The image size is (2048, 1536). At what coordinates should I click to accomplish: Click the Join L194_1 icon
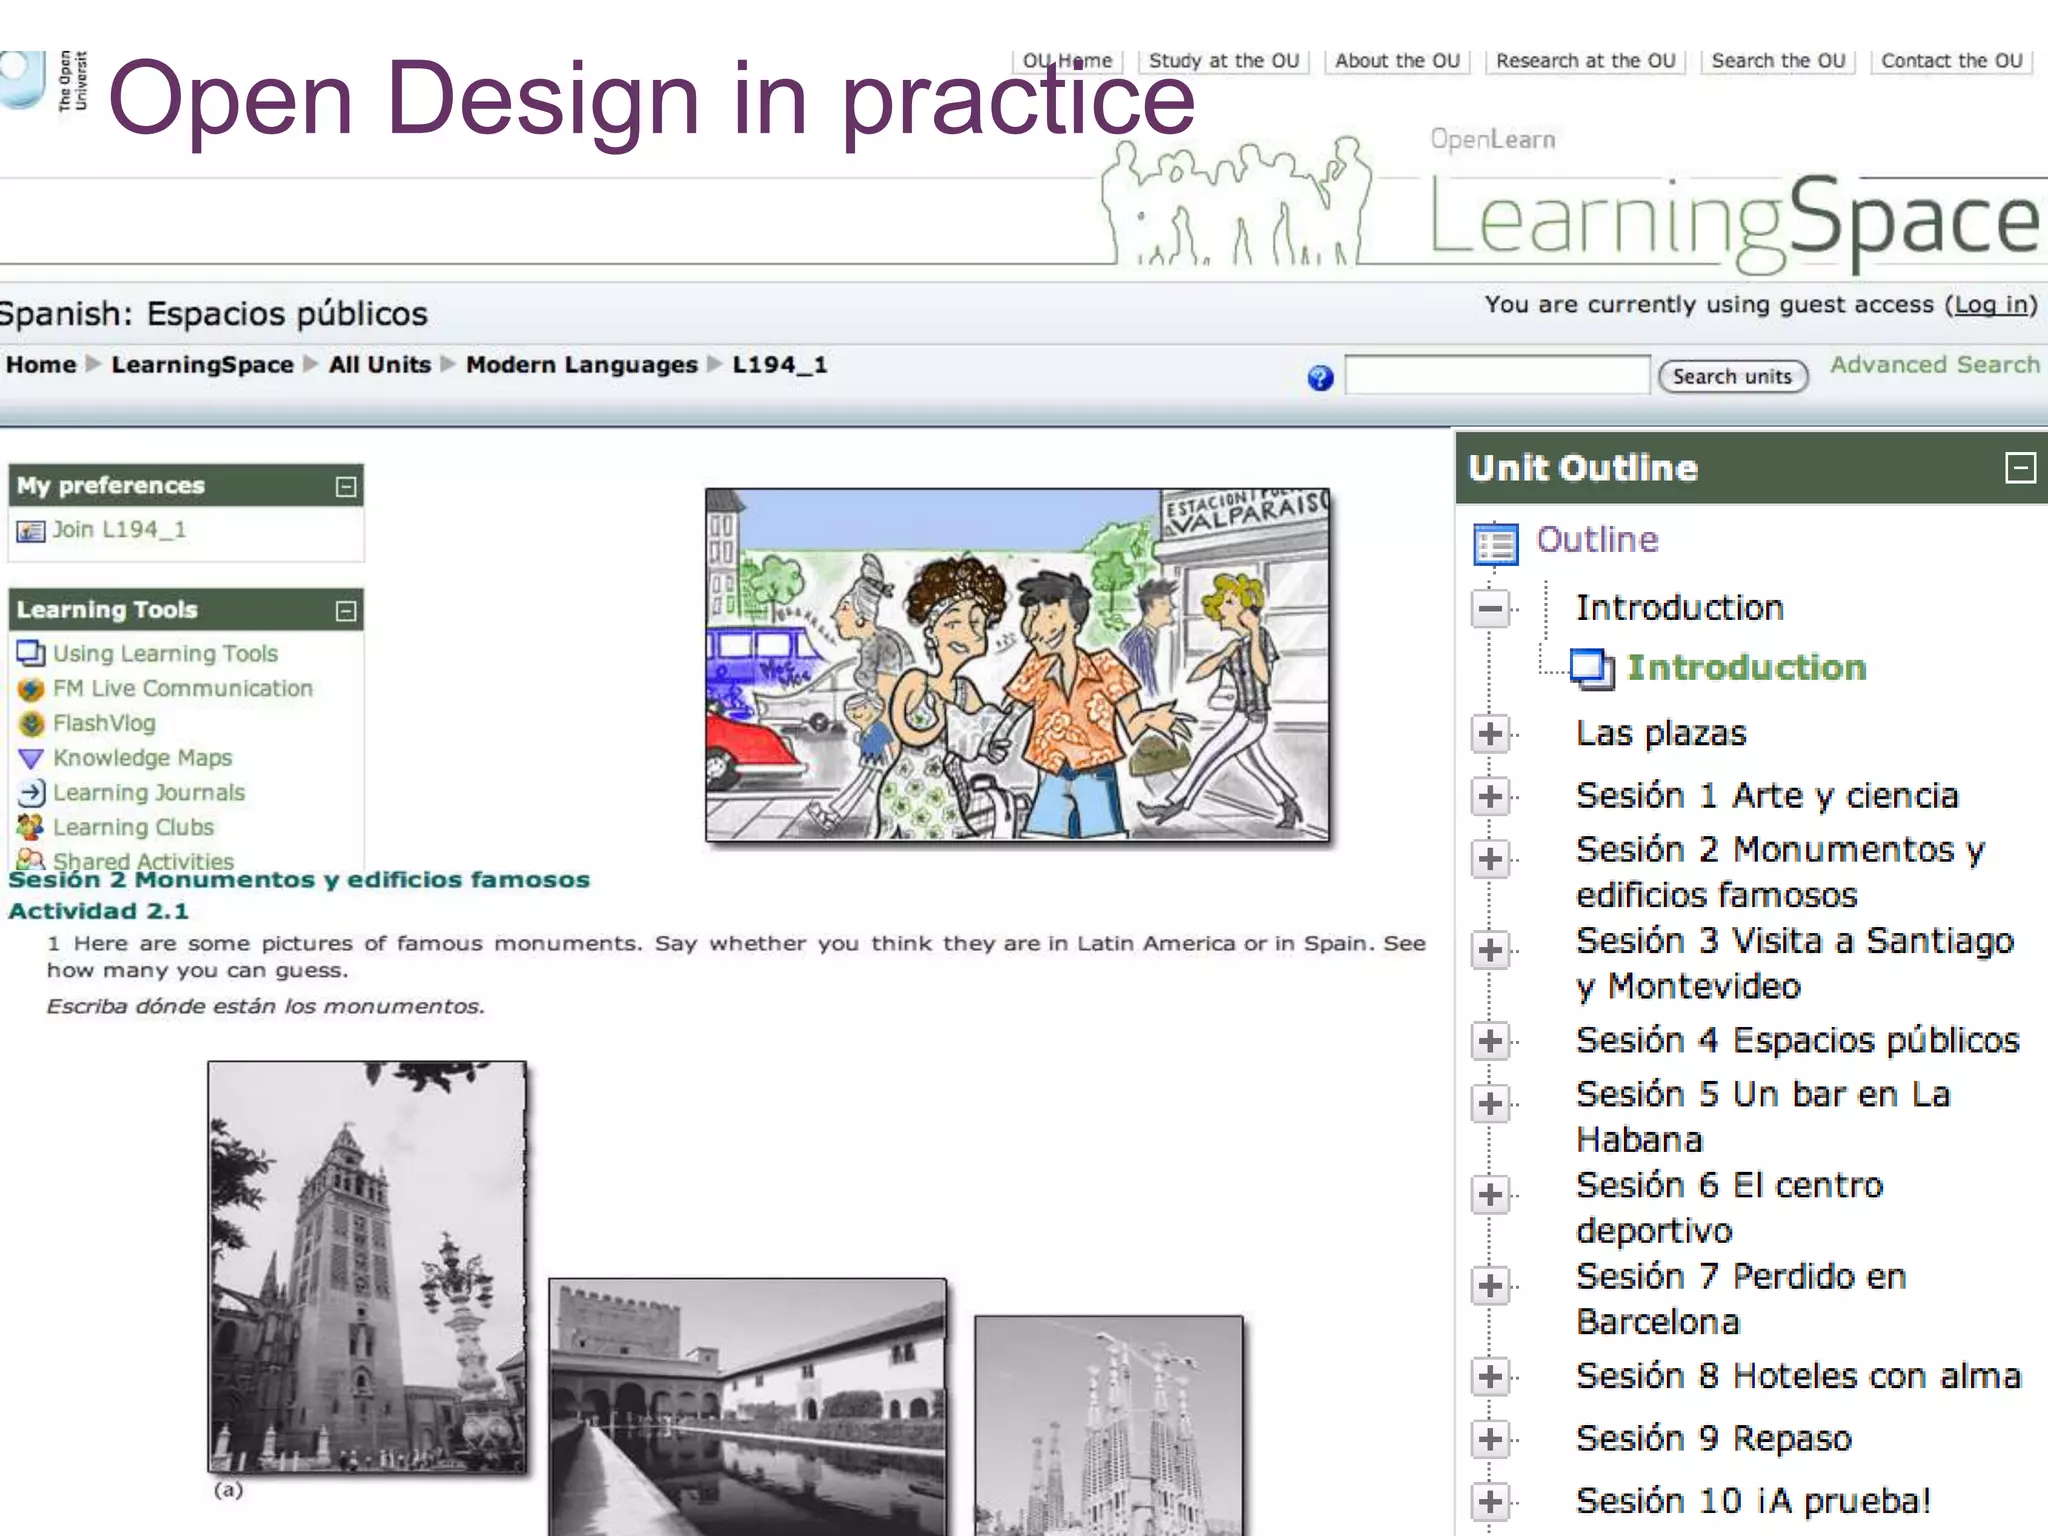31,531
